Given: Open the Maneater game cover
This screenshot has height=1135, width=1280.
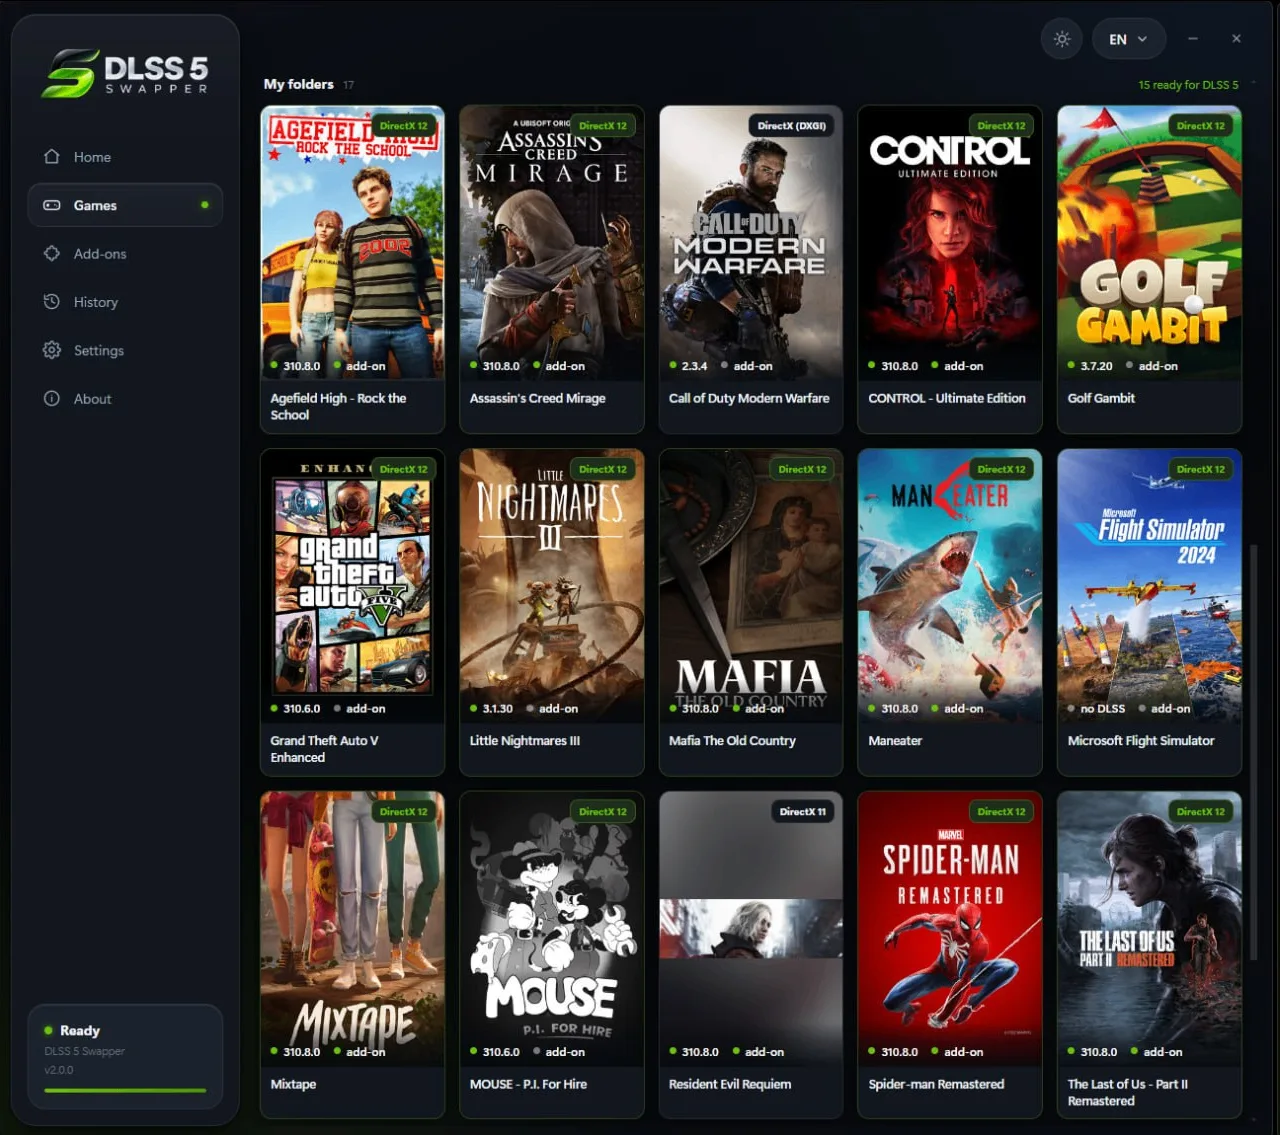Looking at the screenshot, I should 950,586.
